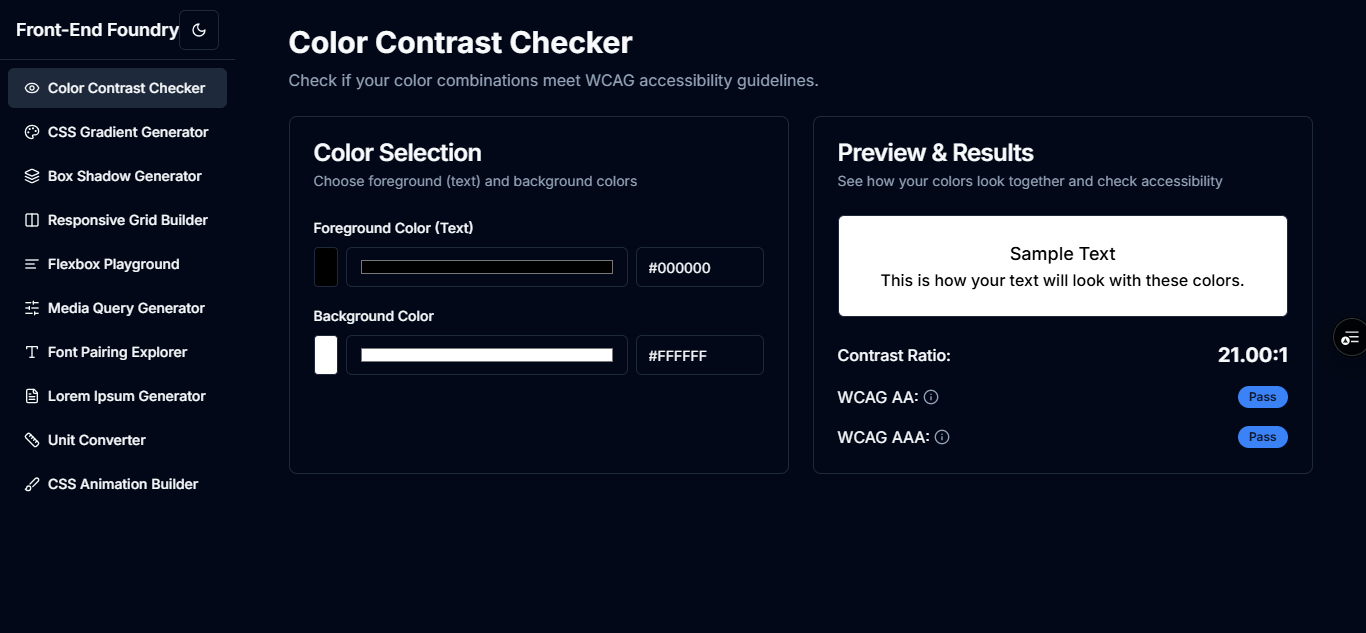Open the white background color swatch picker

[325, 355]
